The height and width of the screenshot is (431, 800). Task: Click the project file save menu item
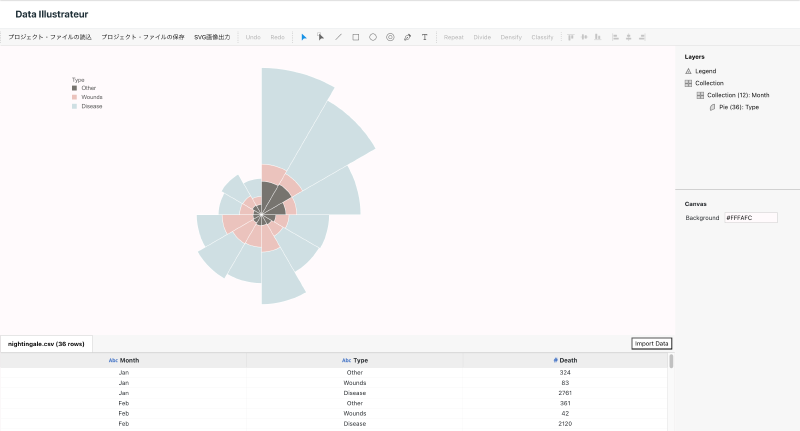pyautogui.click(x=143, y=37)
